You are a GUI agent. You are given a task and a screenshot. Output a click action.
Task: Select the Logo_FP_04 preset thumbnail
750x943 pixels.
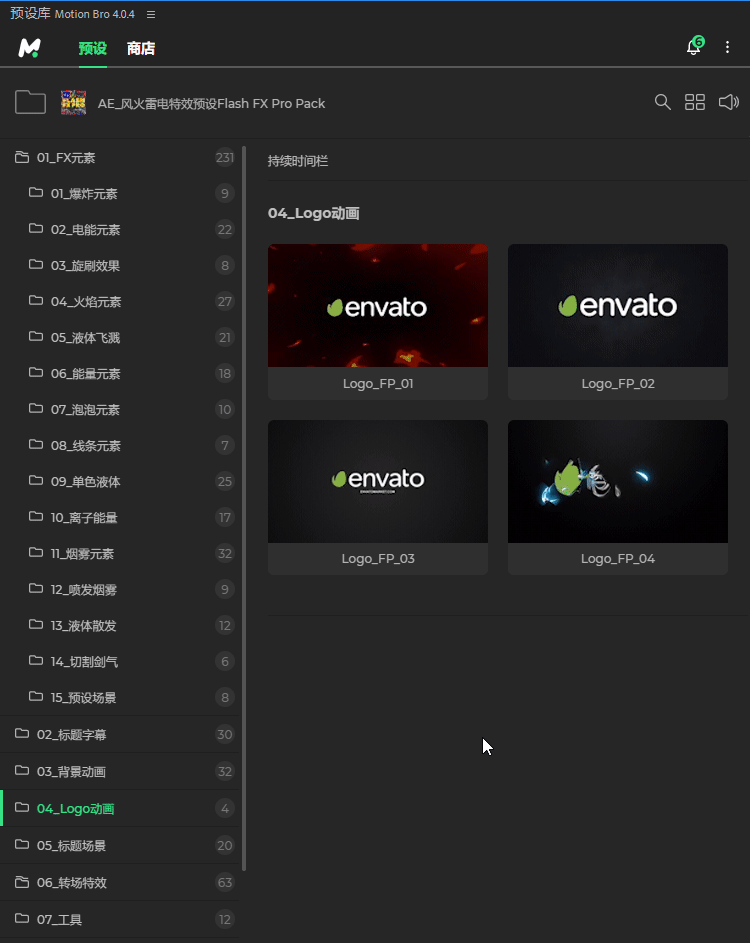pyautogui.click(x=618, y=481)
